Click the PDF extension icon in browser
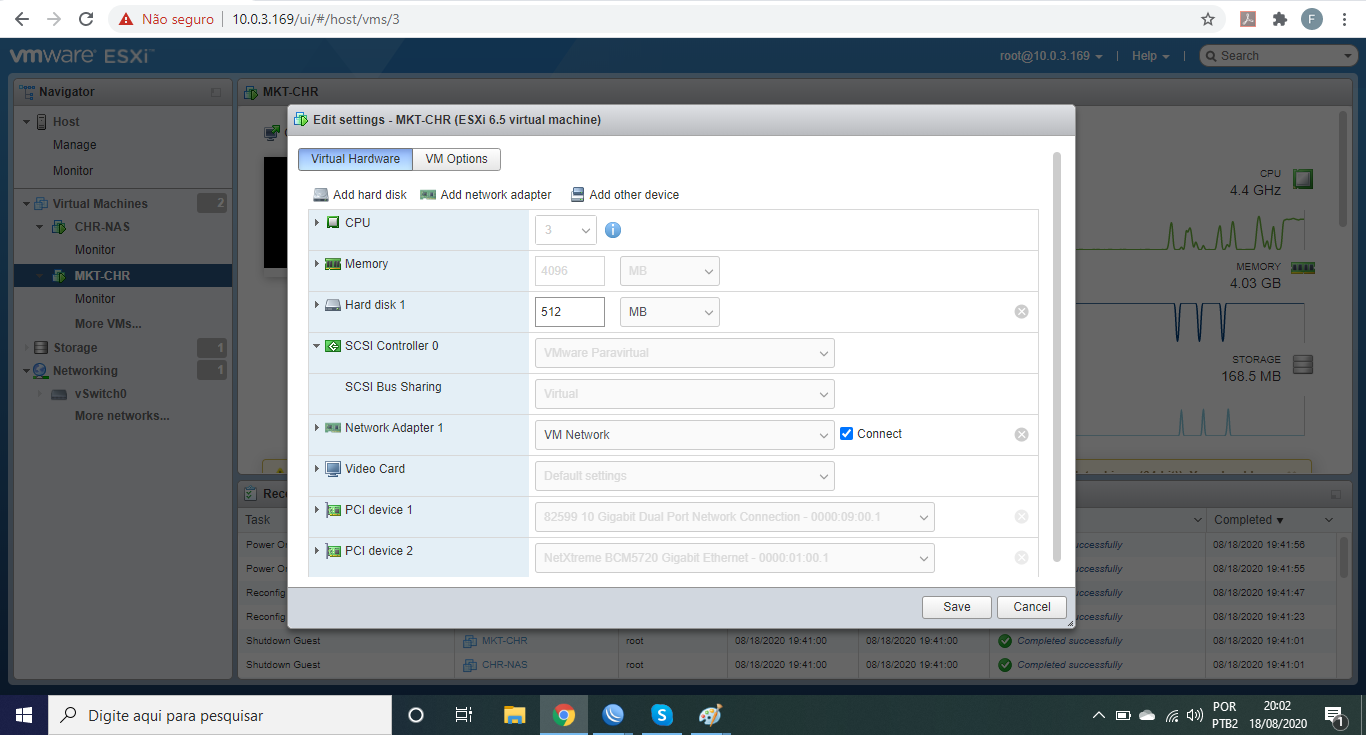Screen dimensions: 1366x736 click(1248, 19)
